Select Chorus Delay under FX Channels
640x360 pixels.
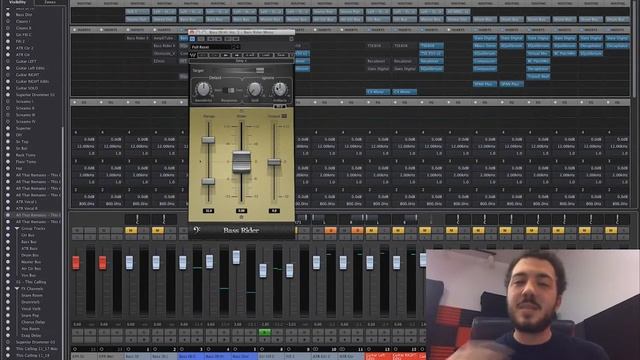[33, 322]
